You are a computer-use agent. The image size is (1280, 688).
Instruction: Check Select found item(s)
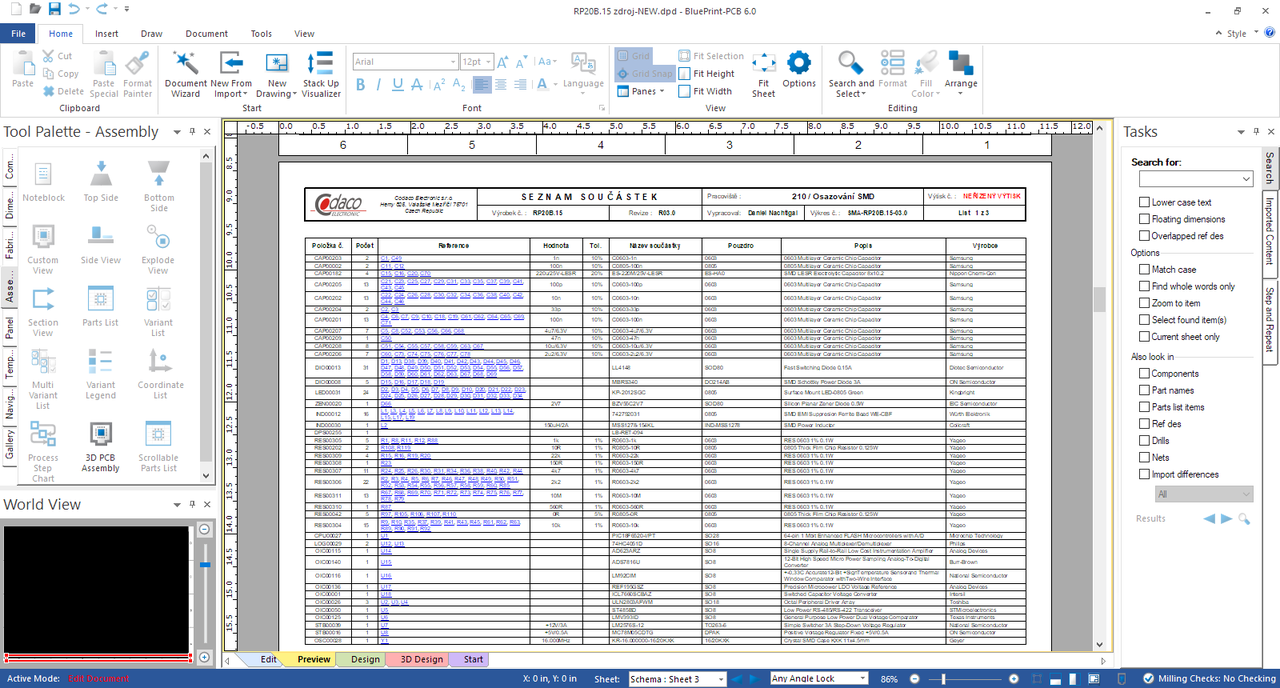[x=1144, y=320]
